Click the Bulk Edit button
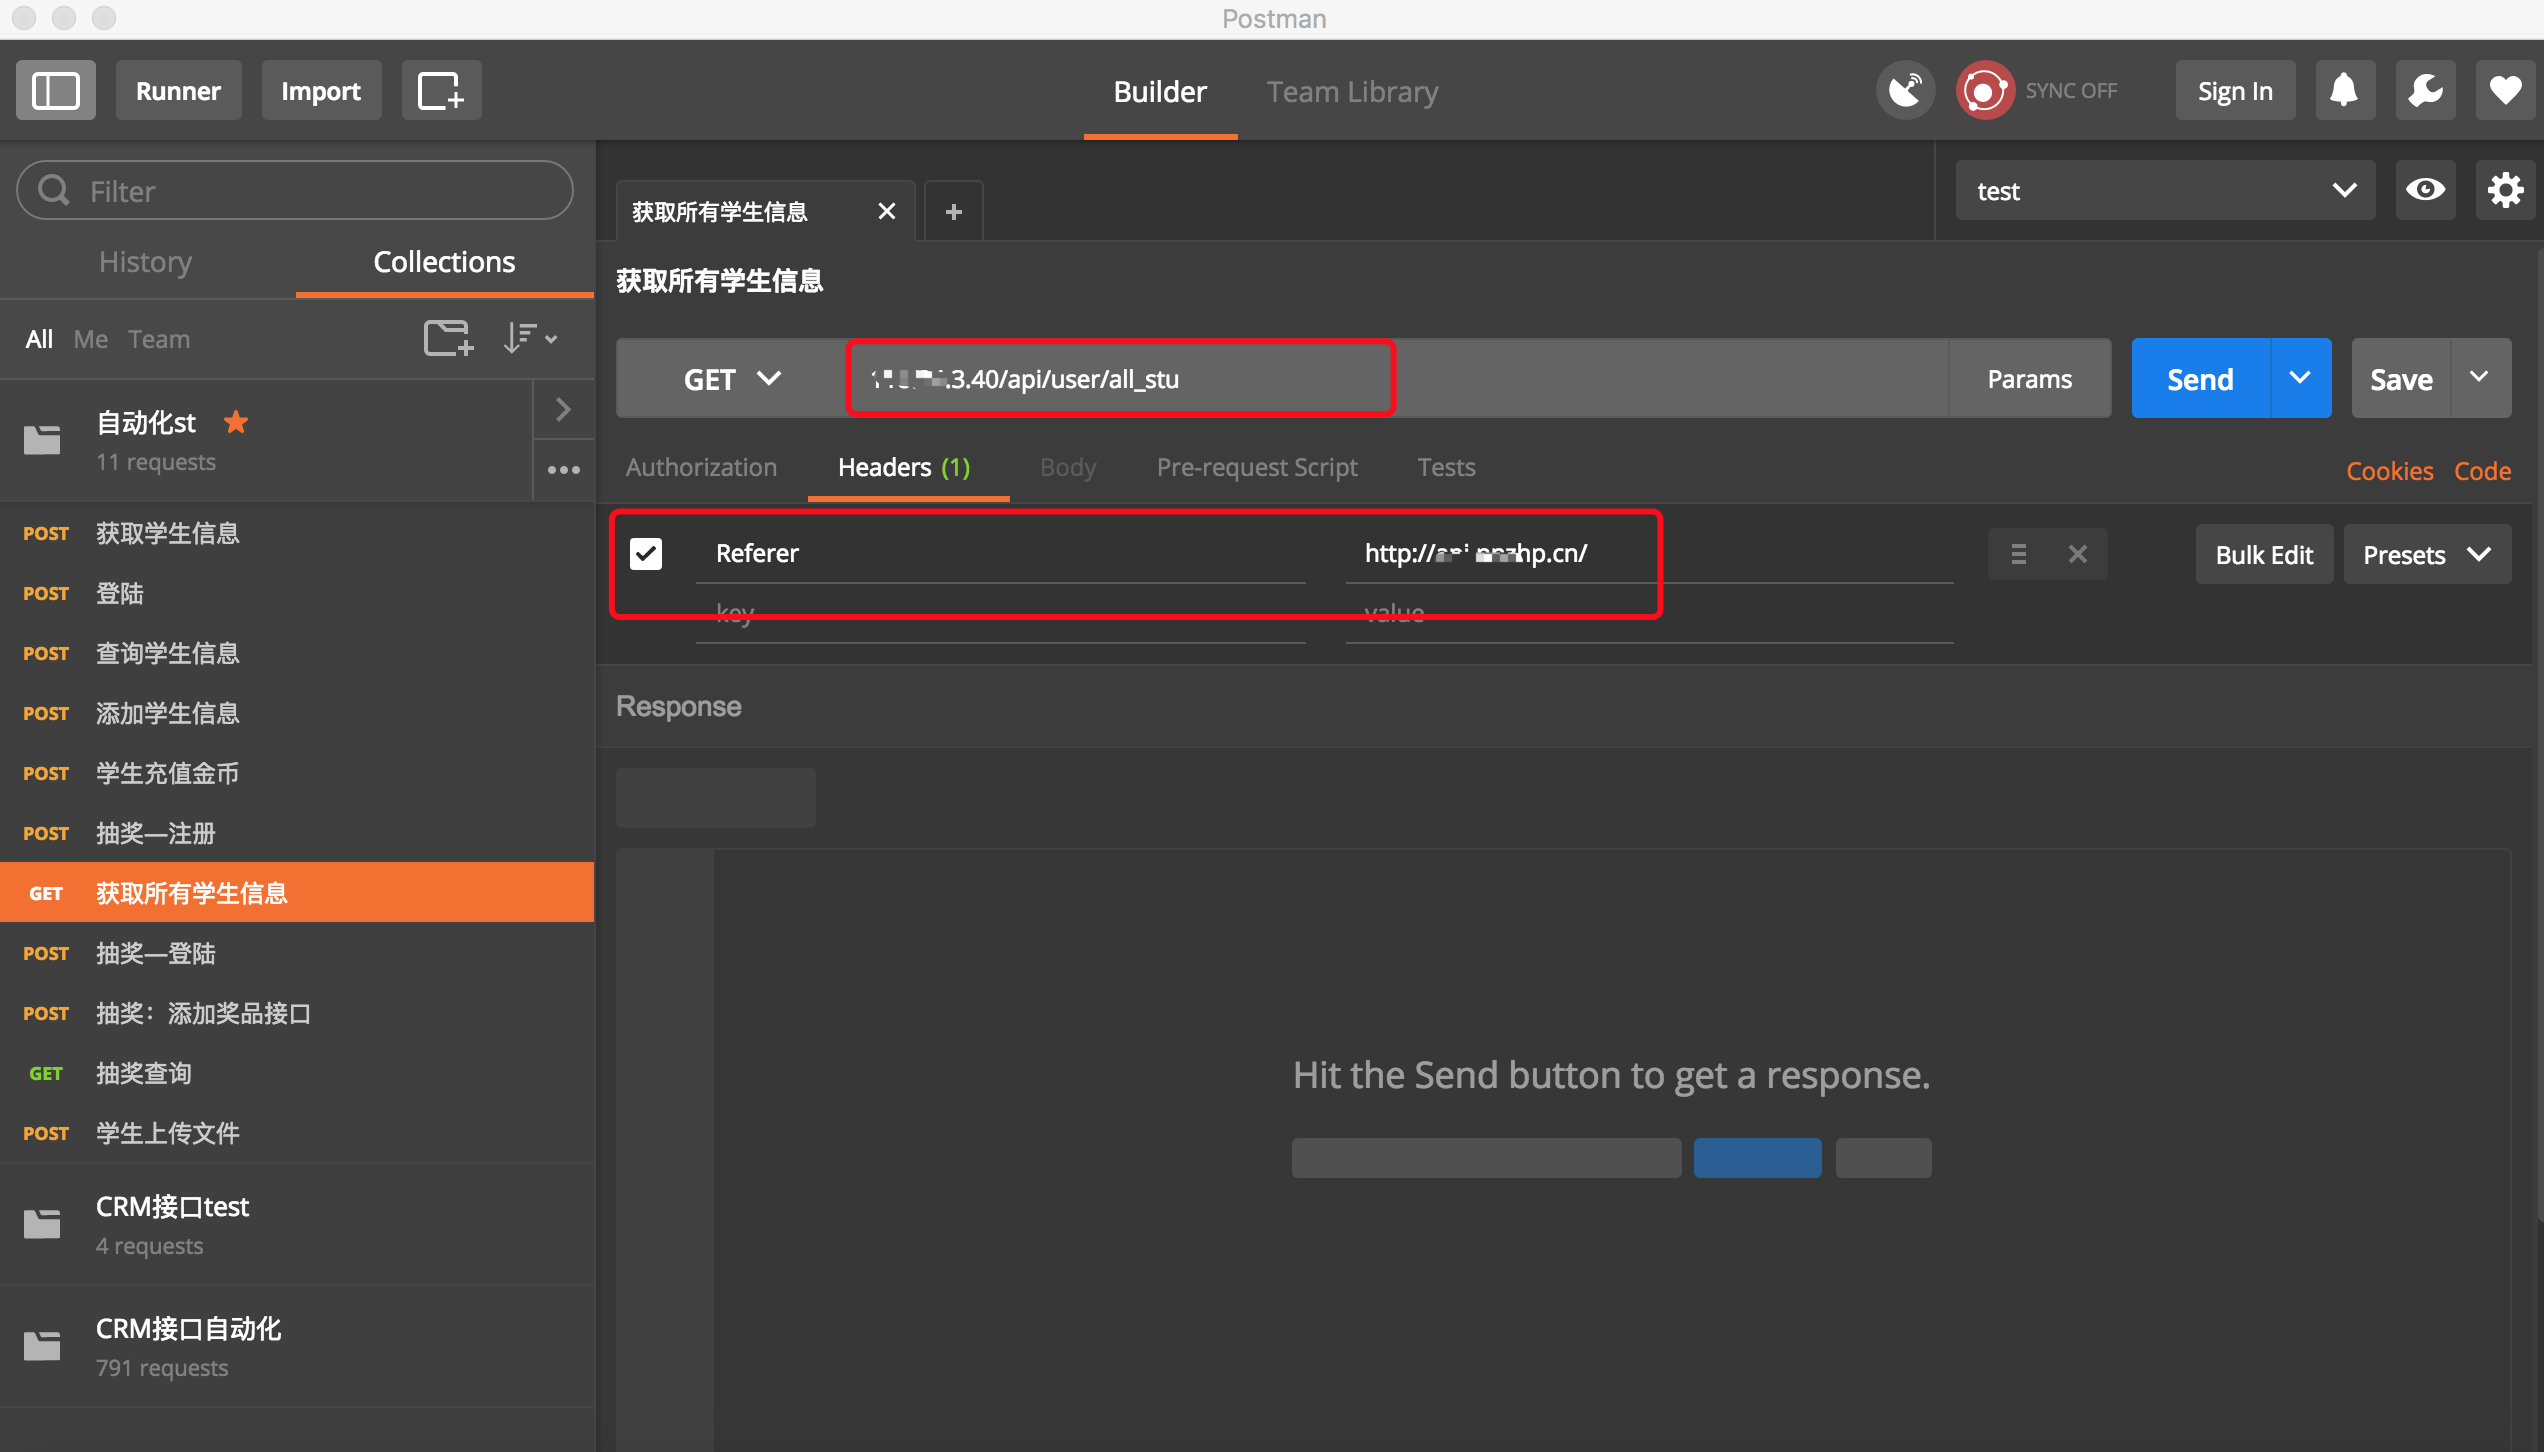 coord(2264,555)
